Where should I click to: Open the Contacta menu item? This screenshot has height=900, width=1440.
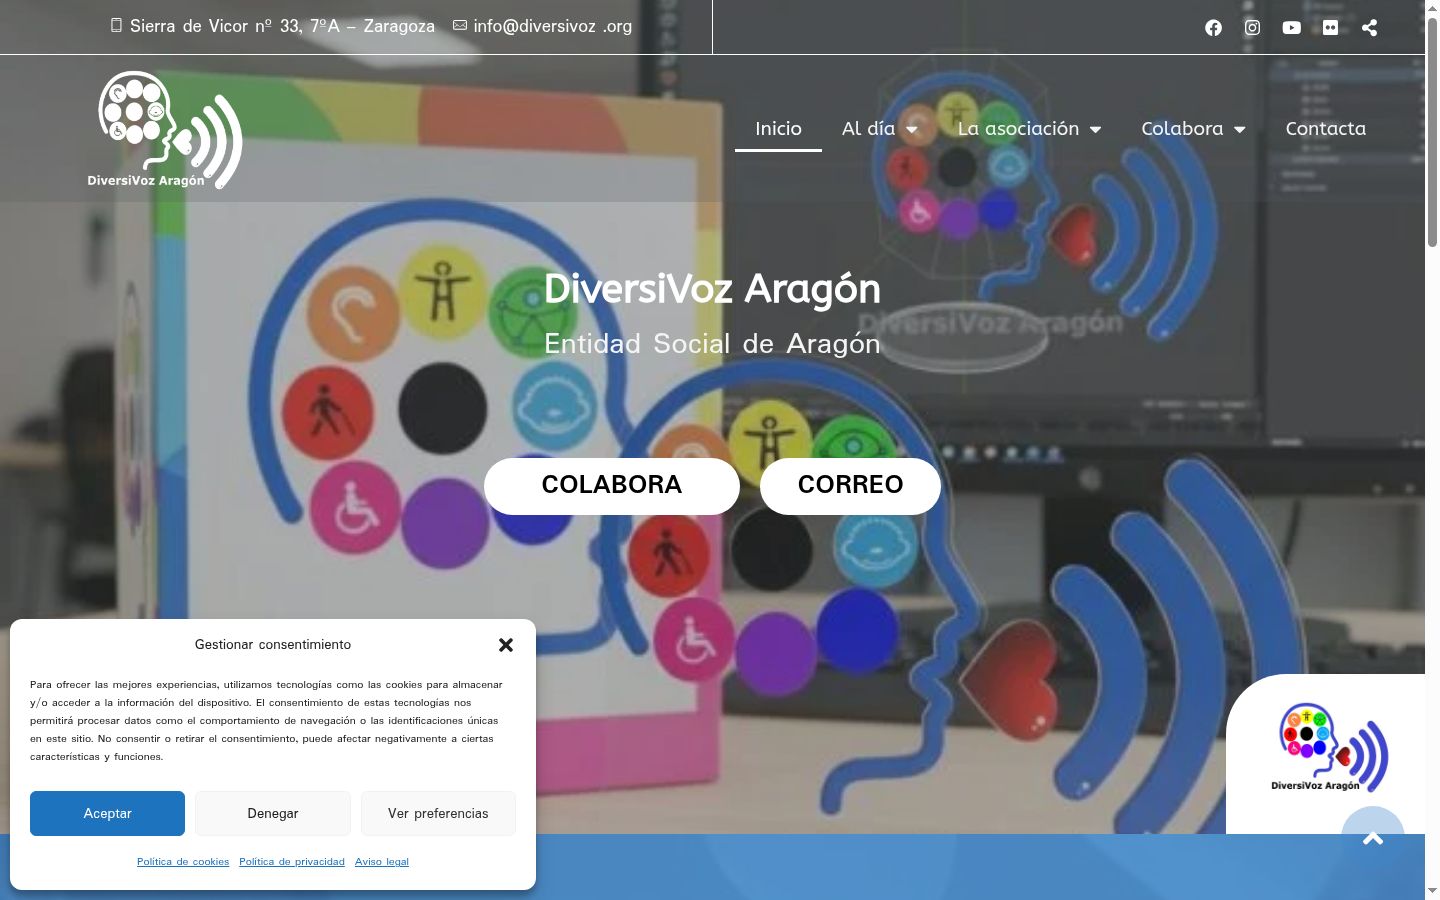pyautogui.click(x=1325, y=129)
